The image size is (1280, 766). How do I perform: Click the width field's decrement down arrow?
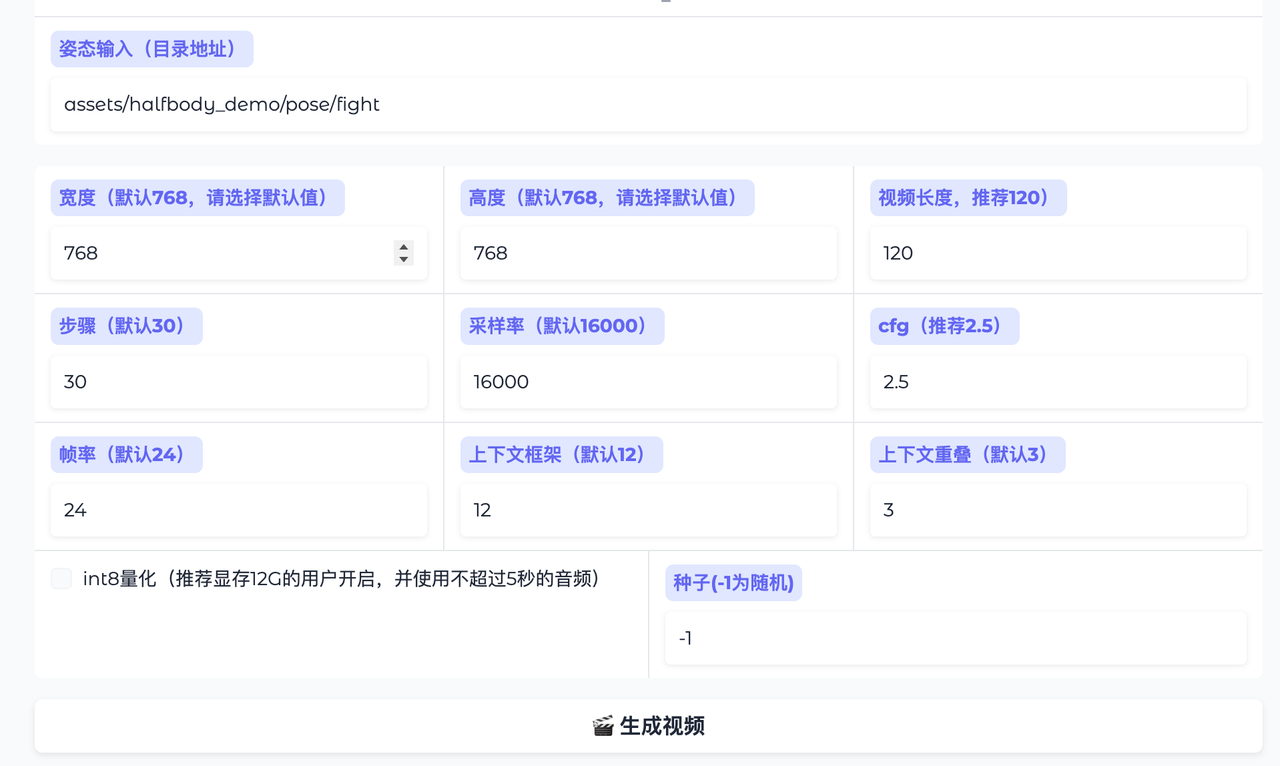tap(403, 260)
